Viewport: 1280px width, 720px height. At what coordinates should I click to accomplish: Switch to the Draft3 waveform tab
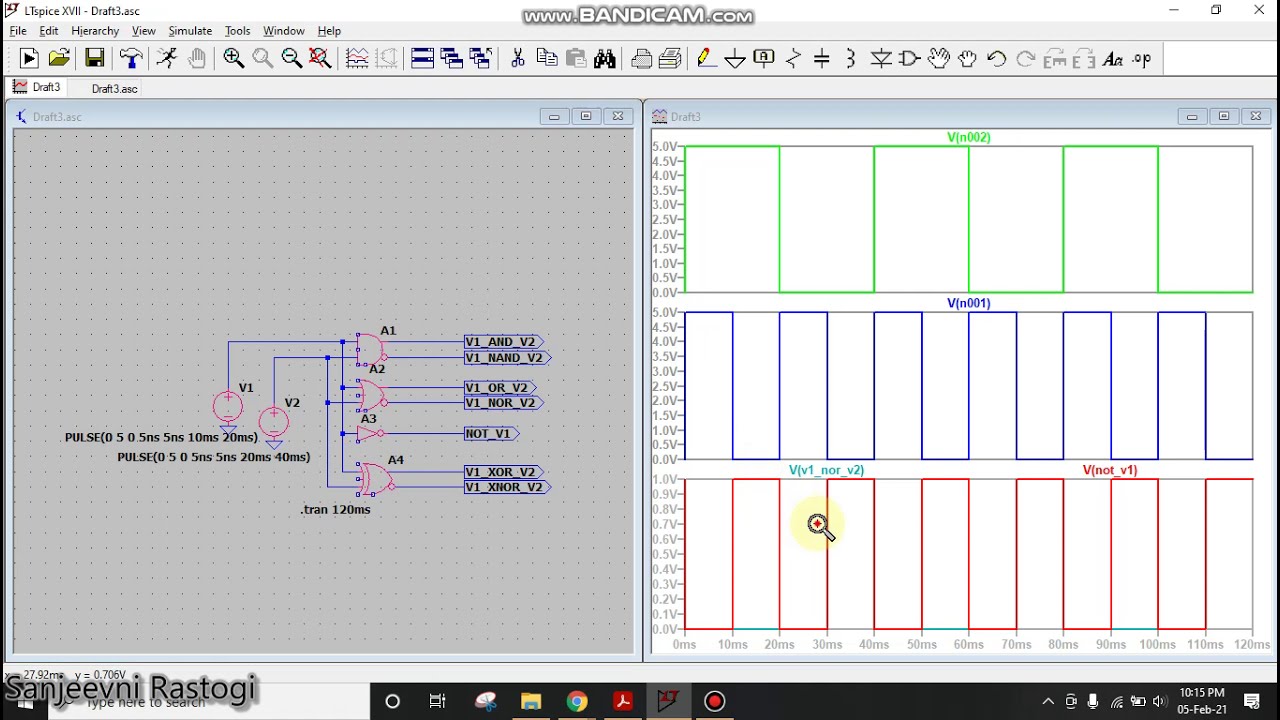pos(37,88)
